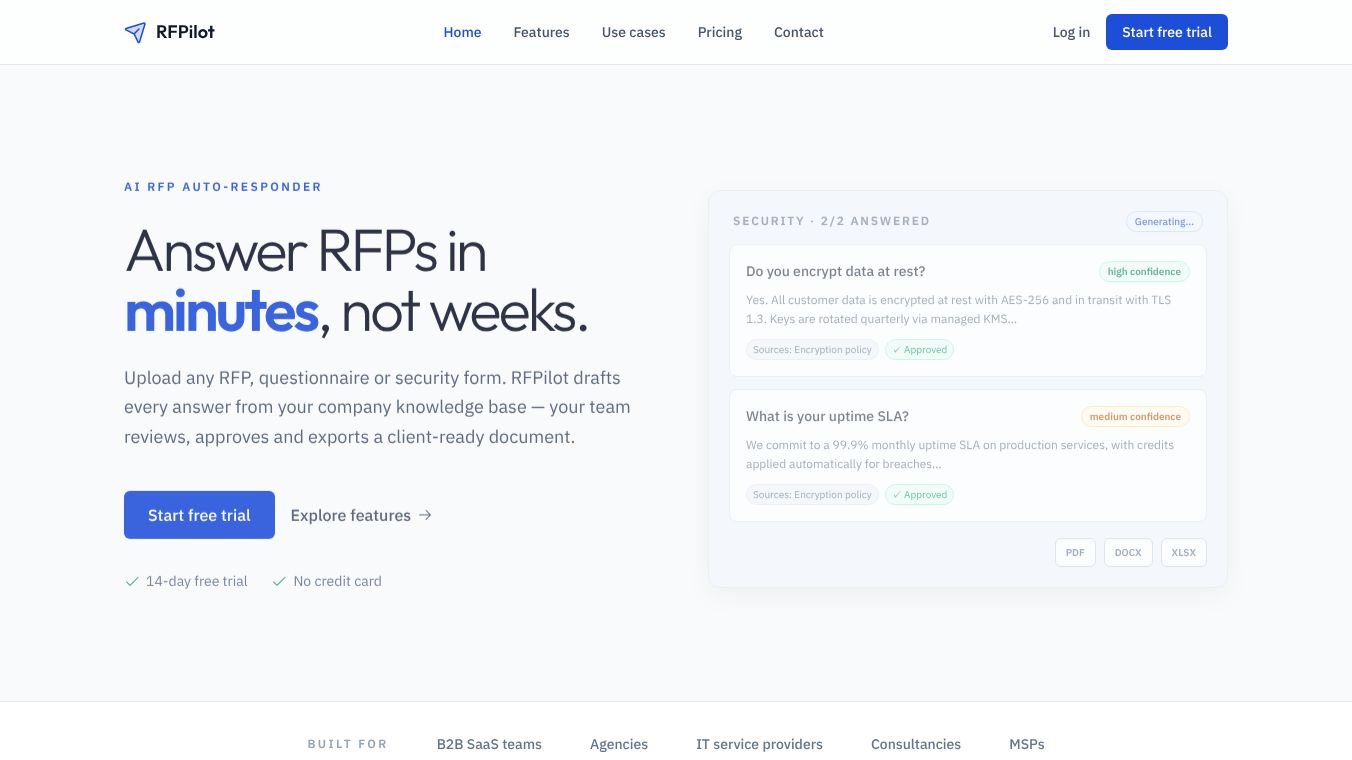The height and width of the screenshot is (760, 1352).
Task: Click the arrow icon beside Explore features
Action: point(425,515)
